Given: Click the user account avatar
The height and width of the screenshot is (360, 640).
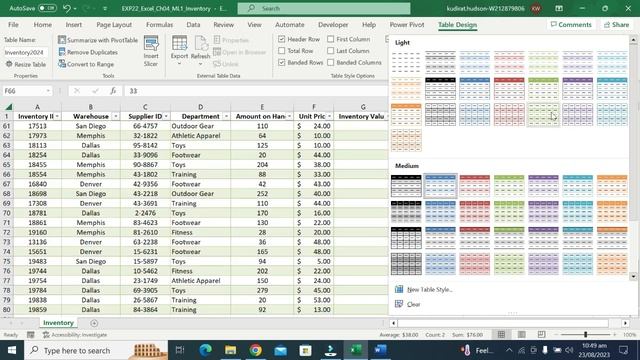Looking at the screenshot, I should coord(536,8).
